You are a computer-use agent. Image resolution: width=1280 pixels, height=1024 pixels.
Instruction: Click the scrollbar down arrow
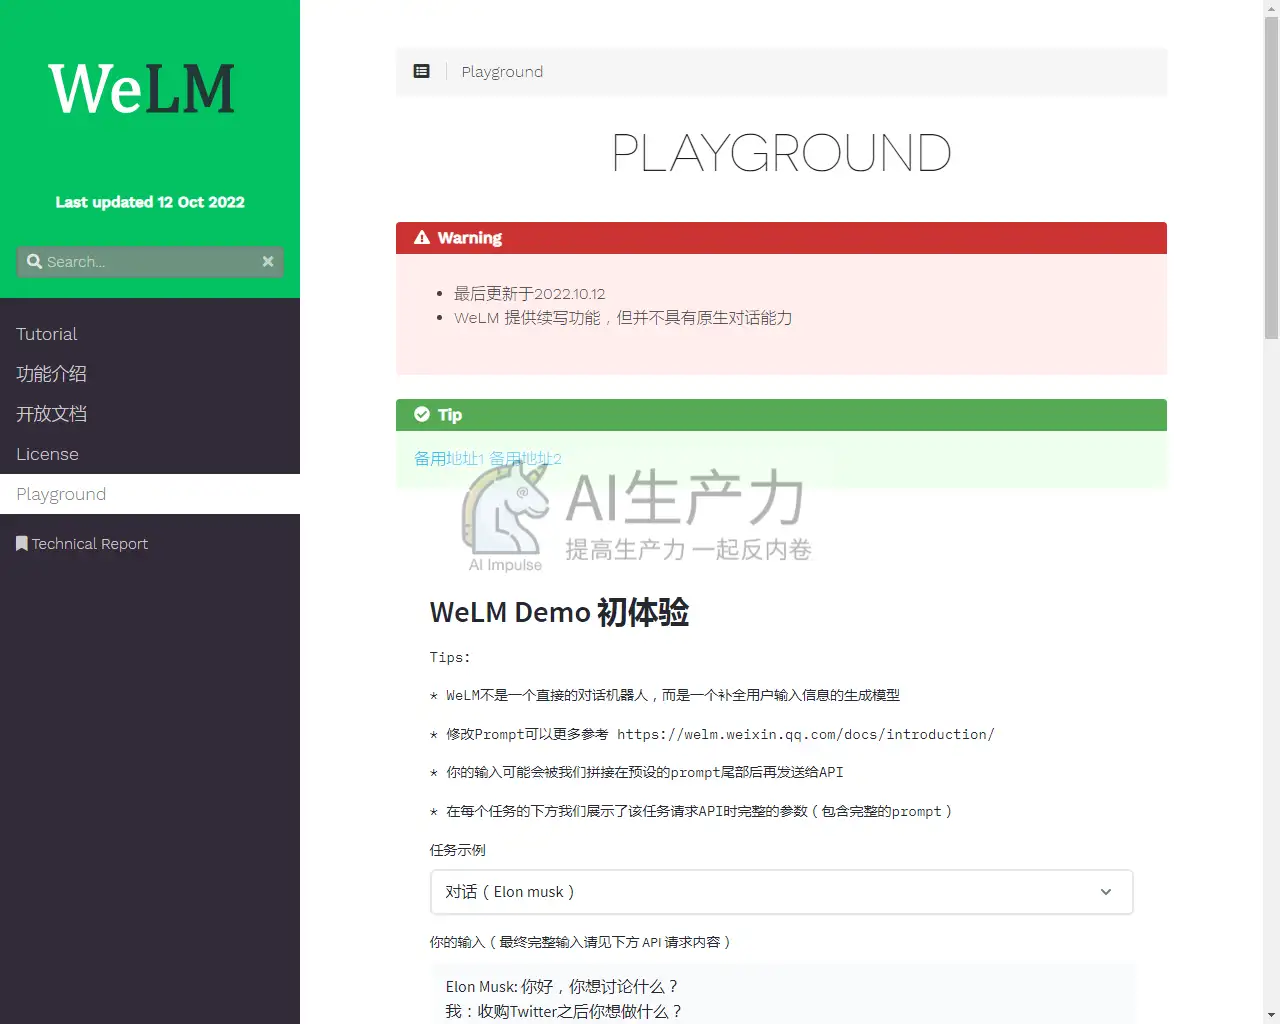(1271, 1015)
